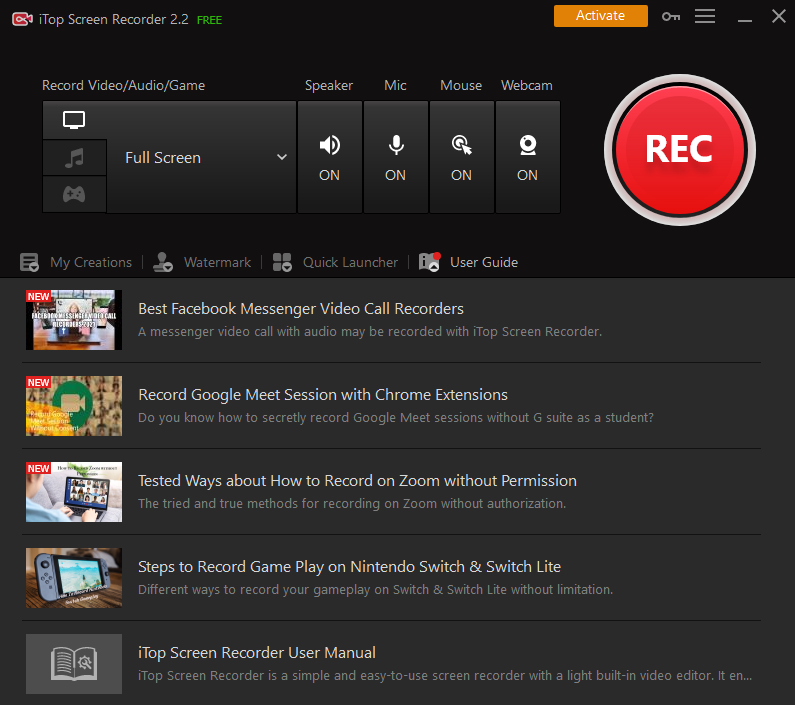This screenshot has height=705, width=795.
Task: Turn off the Webcam overlay toggle
Action: pos(527,157)
